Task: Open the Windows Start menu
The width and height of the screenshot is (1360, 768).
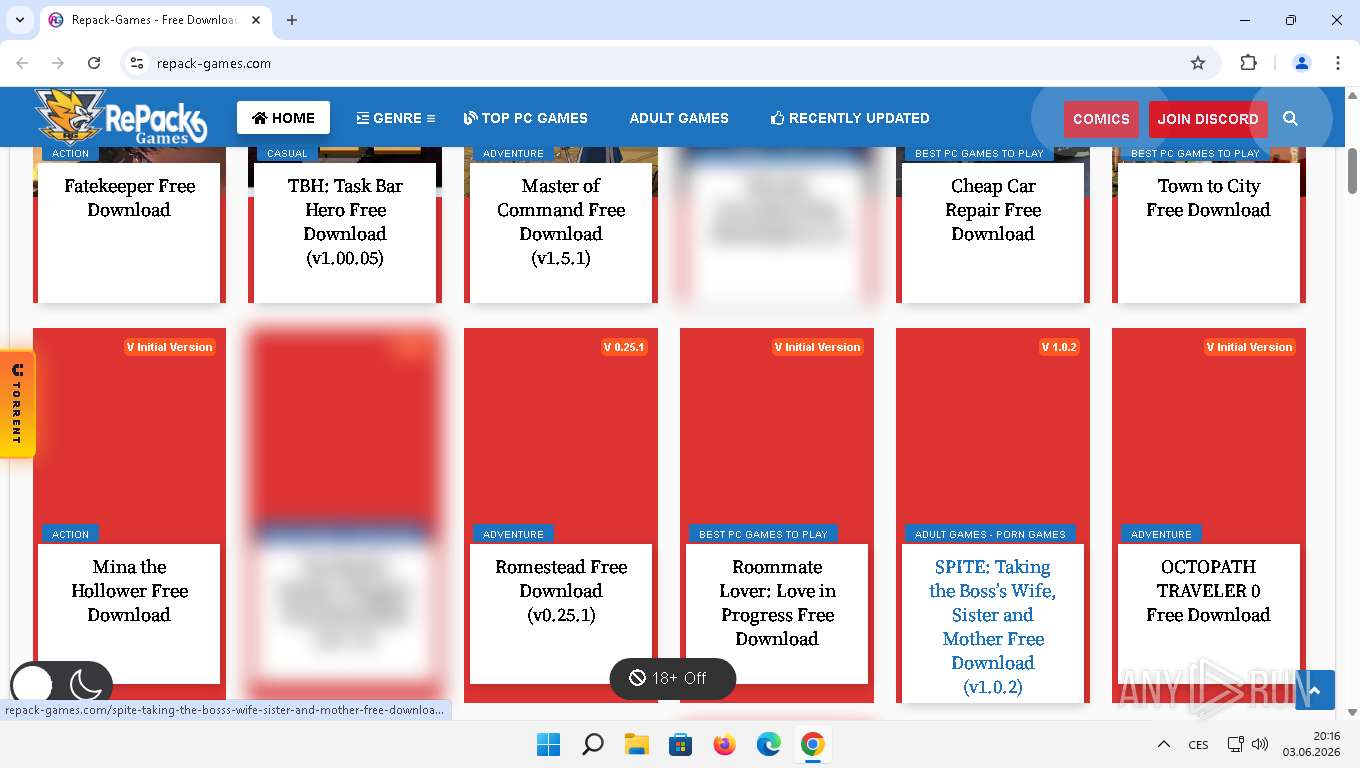Action: tap(548, 744)
